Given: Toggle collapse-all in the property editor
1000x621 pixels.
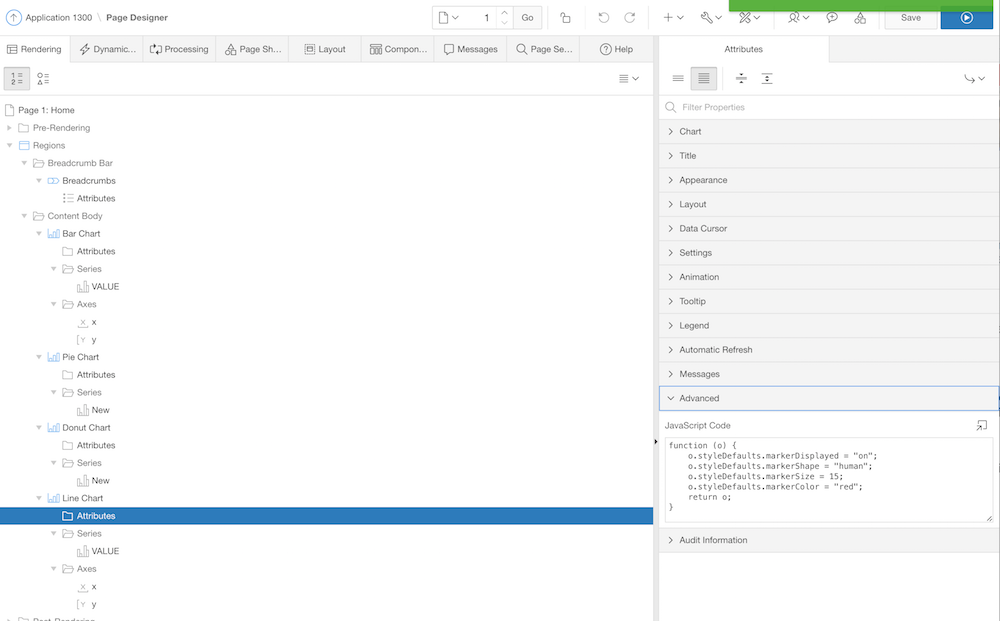Looking at the screenshot, I should 742,78.
